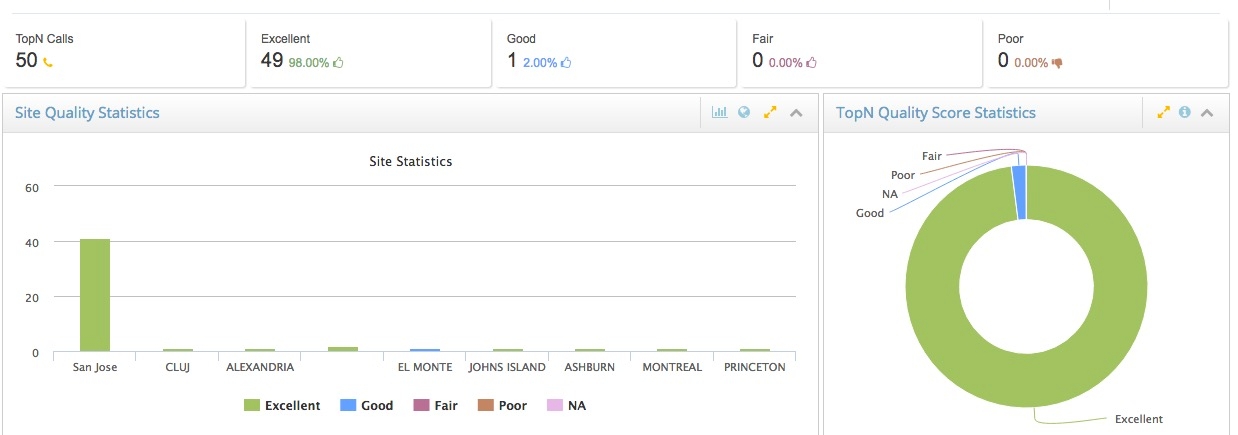This screenshot has width=1238, height=435.
Task: Click the green thumbs-up icon under Excellent
Action: [x=338, y=62]
